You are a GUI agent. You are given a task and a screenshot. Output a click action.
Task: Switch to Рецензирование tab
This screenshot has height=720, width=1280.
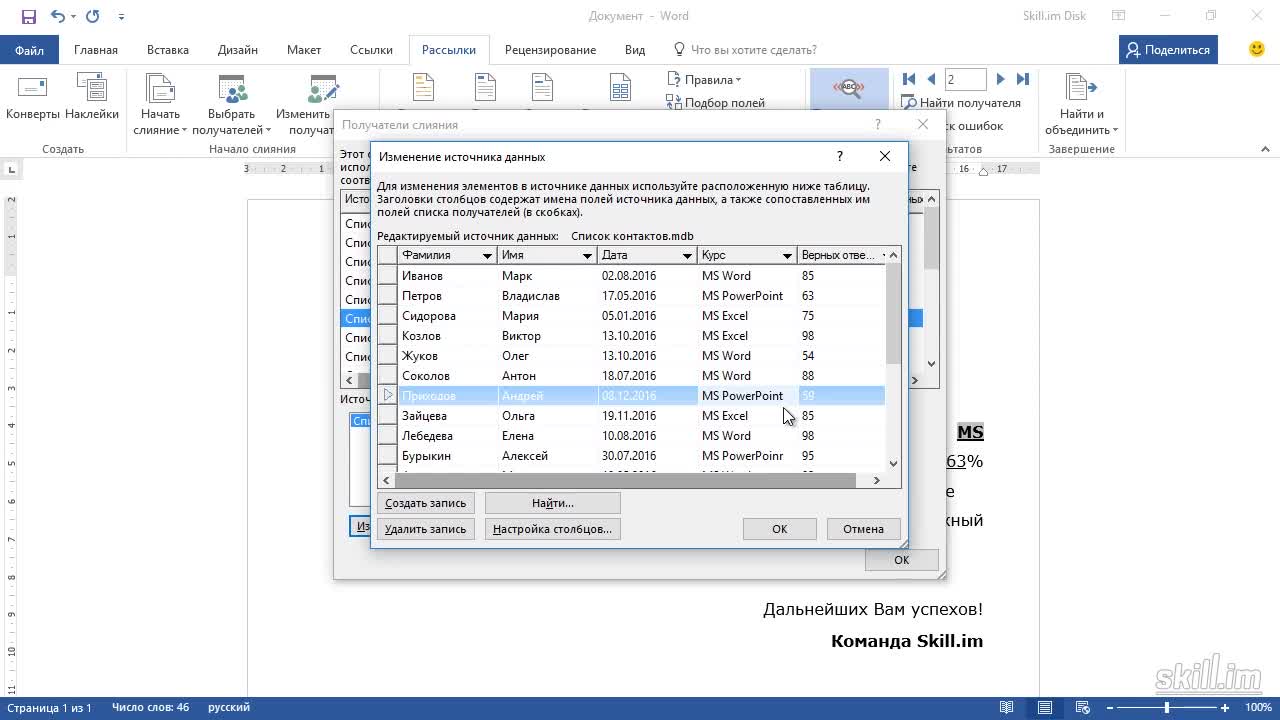(550, 49)
